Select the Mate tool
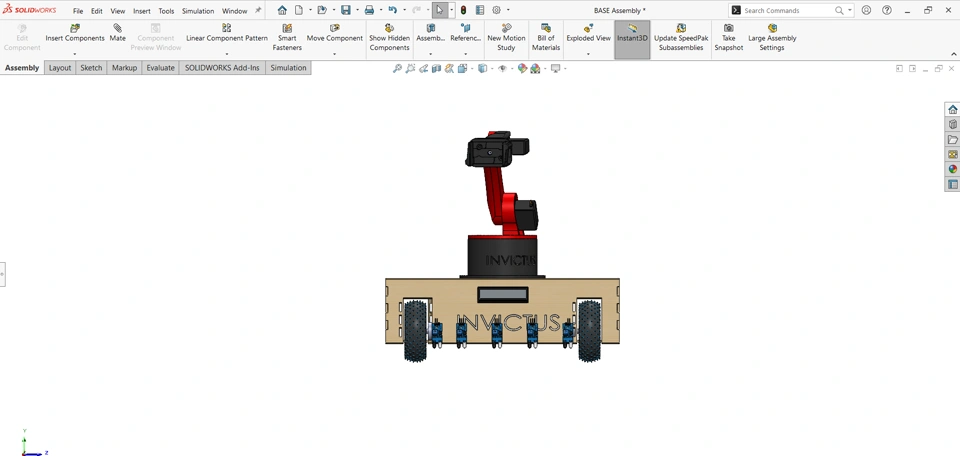Viewport: 960px width, 456px height. 118,32
